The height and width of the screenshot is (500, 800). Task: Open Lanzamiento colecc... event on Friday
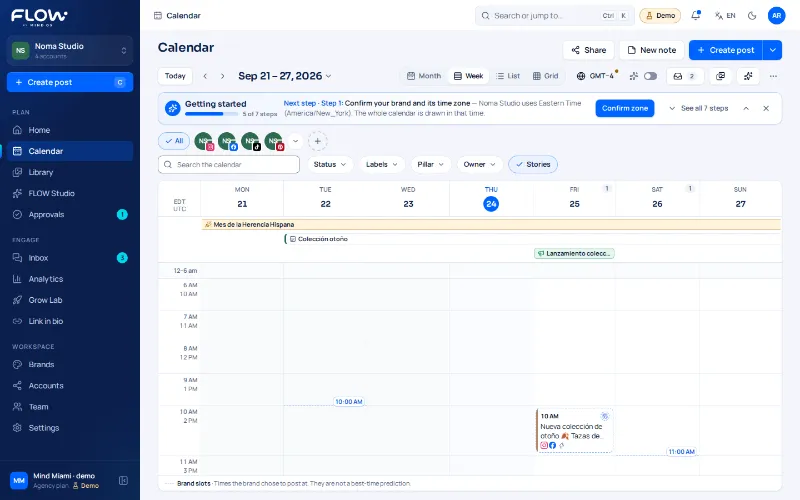point(574,254)
